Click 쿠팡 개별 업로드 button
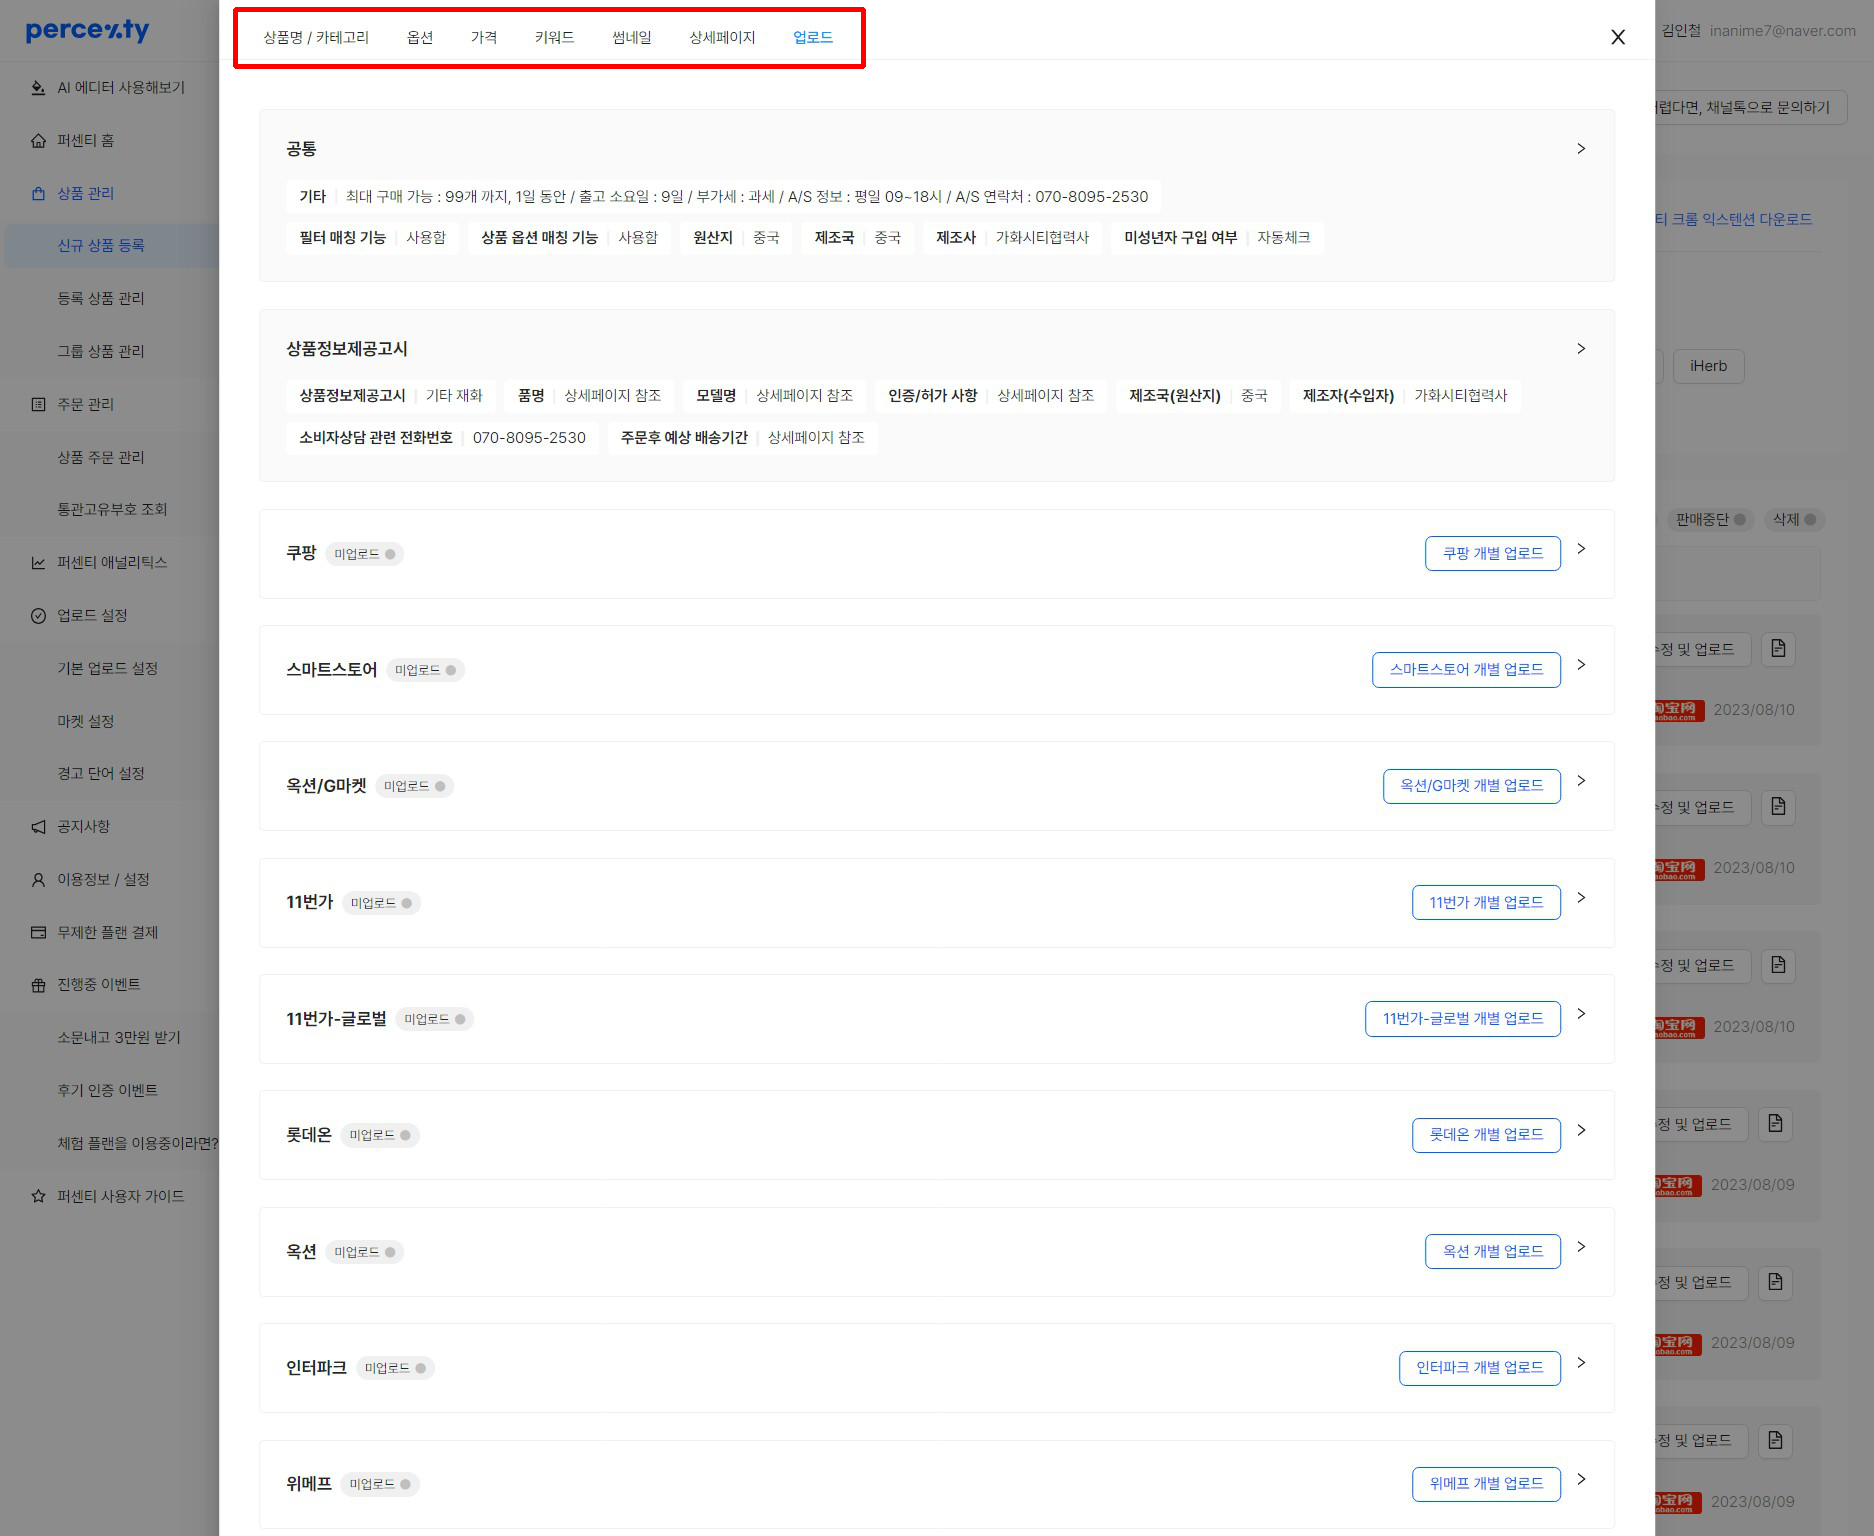 [x=1493, y=554]
